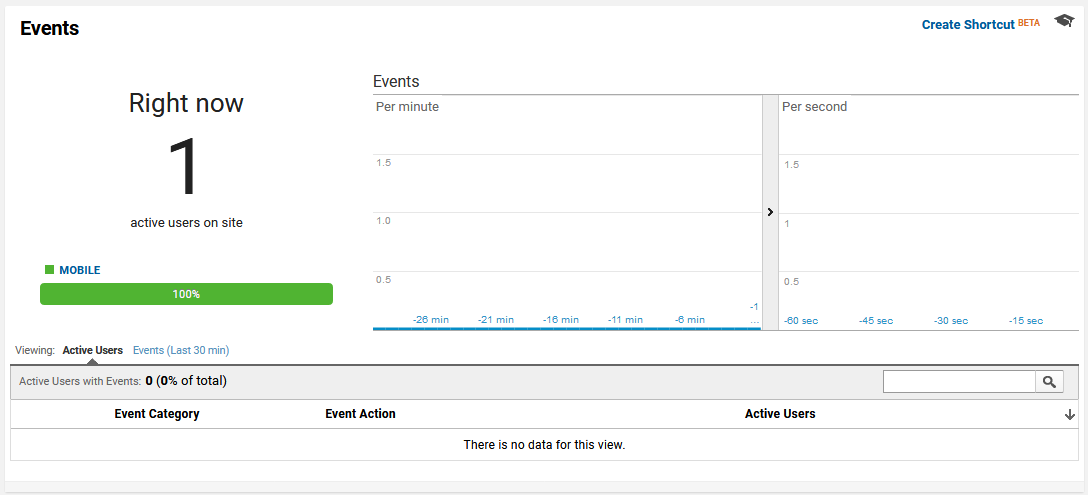
Task: Open the MOBILE device category link
Action: [80, 270]
